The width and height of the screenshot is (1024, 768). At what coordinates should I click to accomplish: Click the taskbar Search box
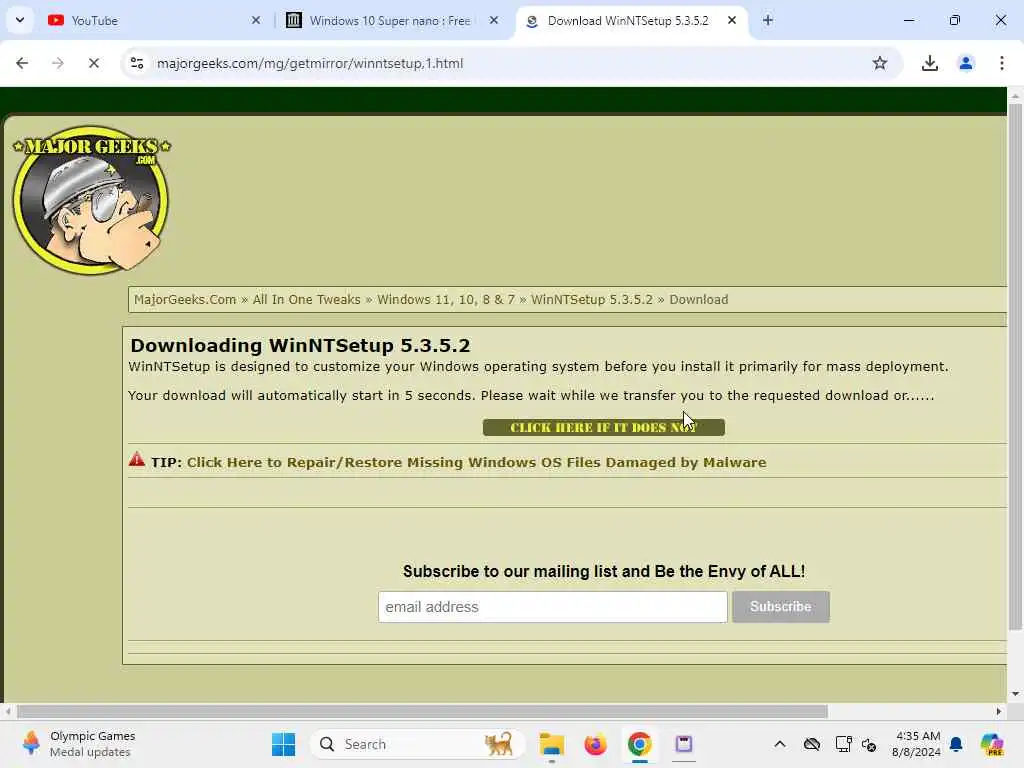(x=418, y=744)
